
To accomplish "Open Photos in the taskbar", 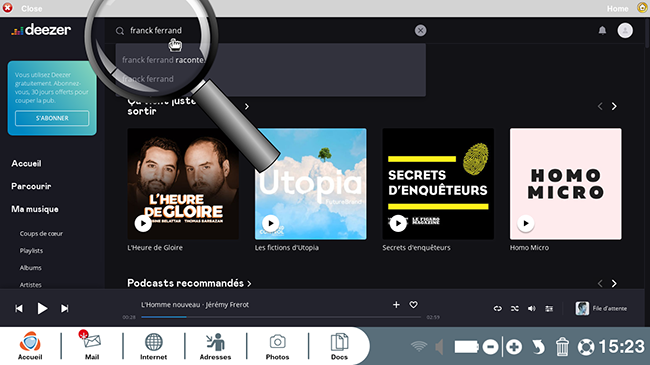I will pos(277,346).
